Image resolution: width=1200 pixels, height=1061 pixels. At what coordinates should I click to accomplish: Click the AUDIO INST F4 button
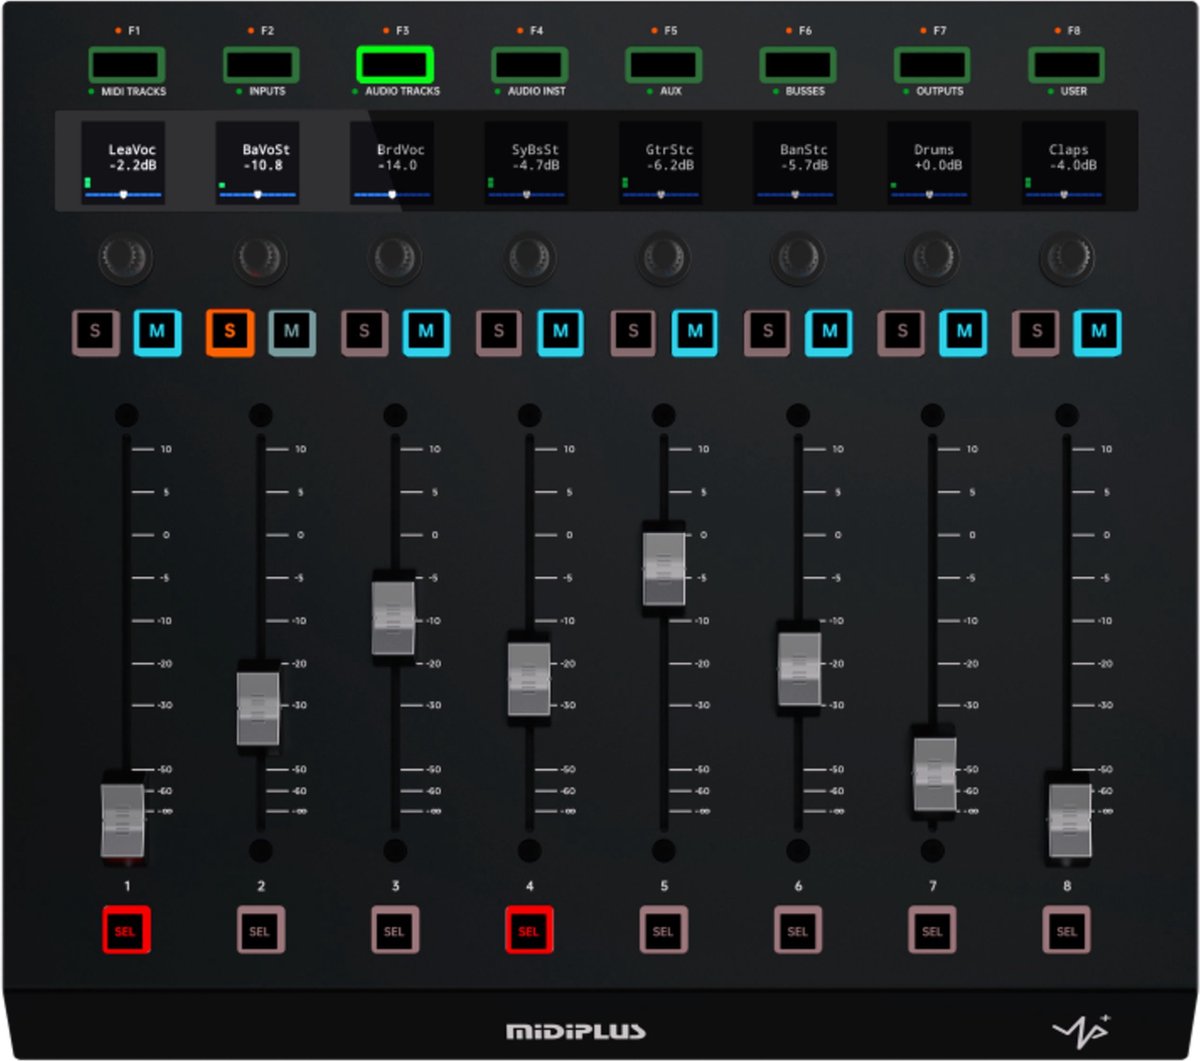pyautogui.click(x=529, y=66)
